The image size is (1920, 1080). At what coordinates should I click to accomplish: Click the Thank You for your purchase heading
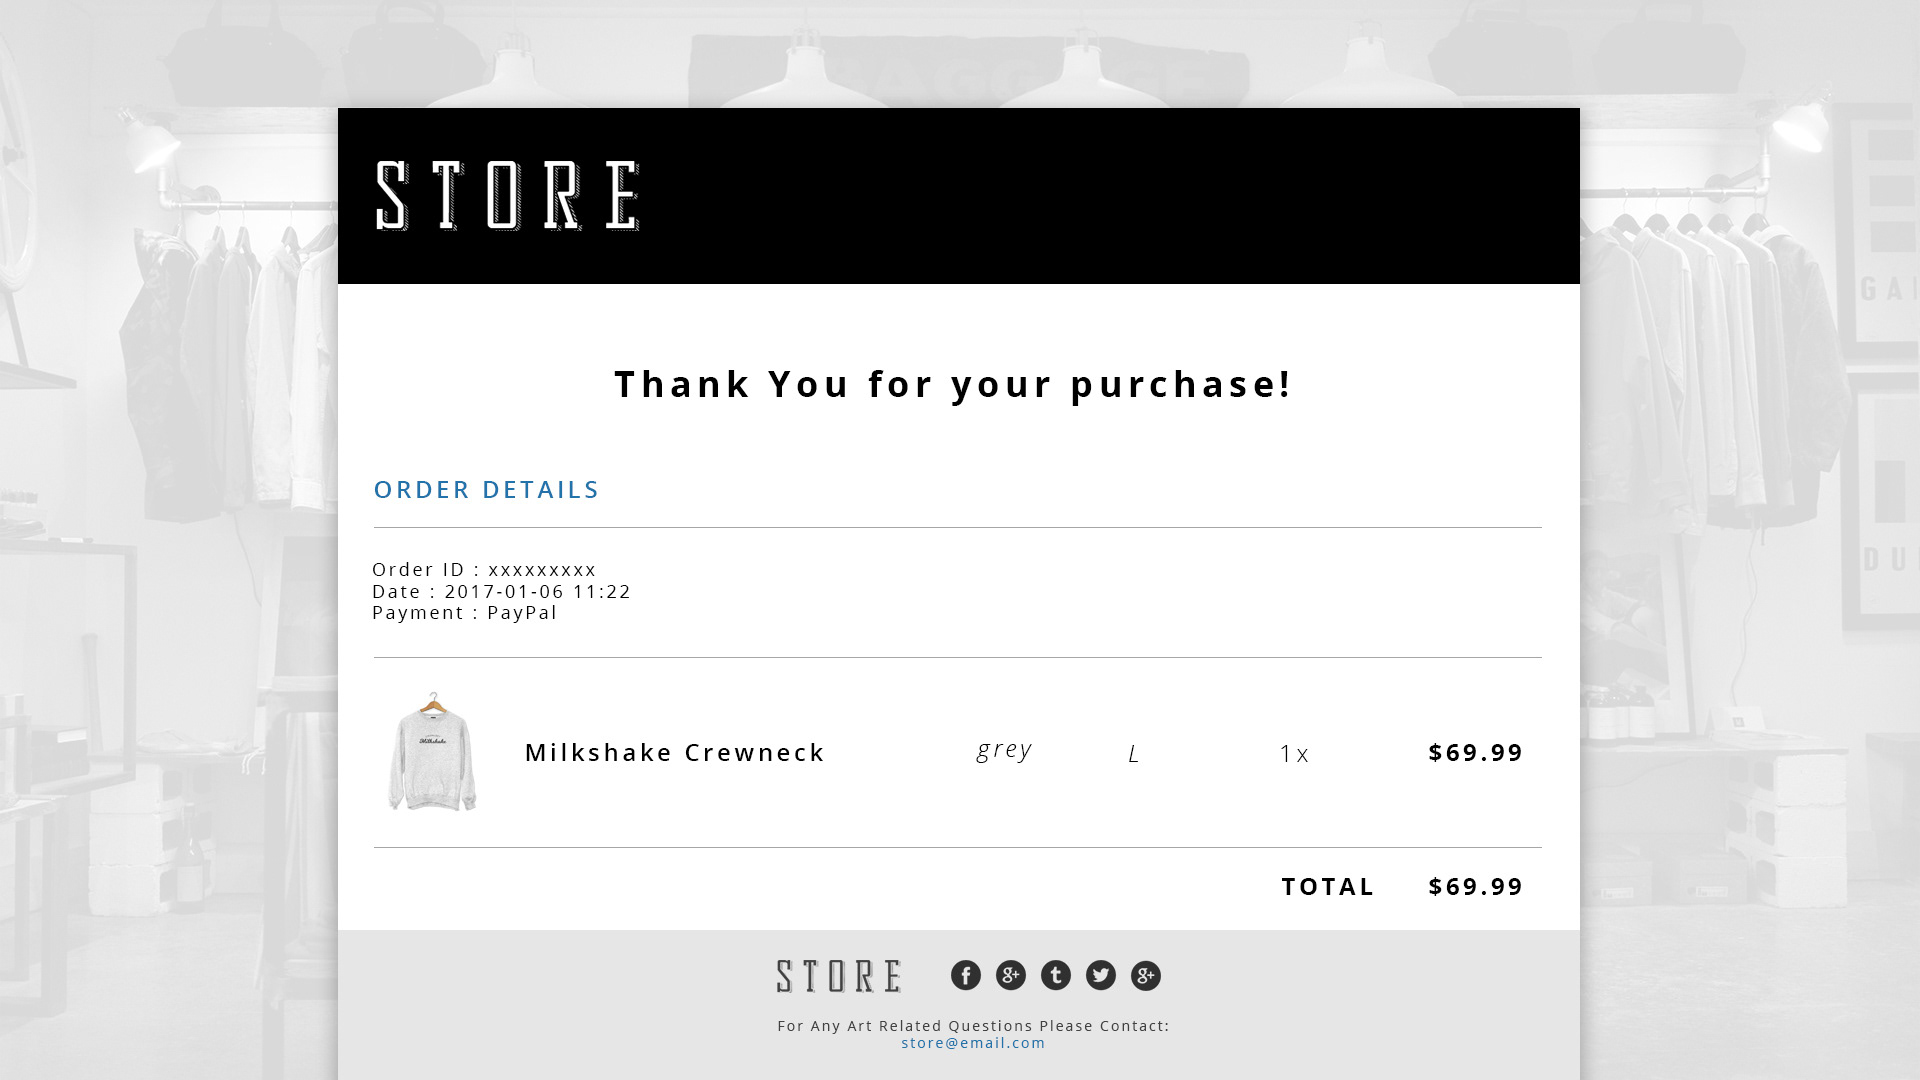pos(953,384)
